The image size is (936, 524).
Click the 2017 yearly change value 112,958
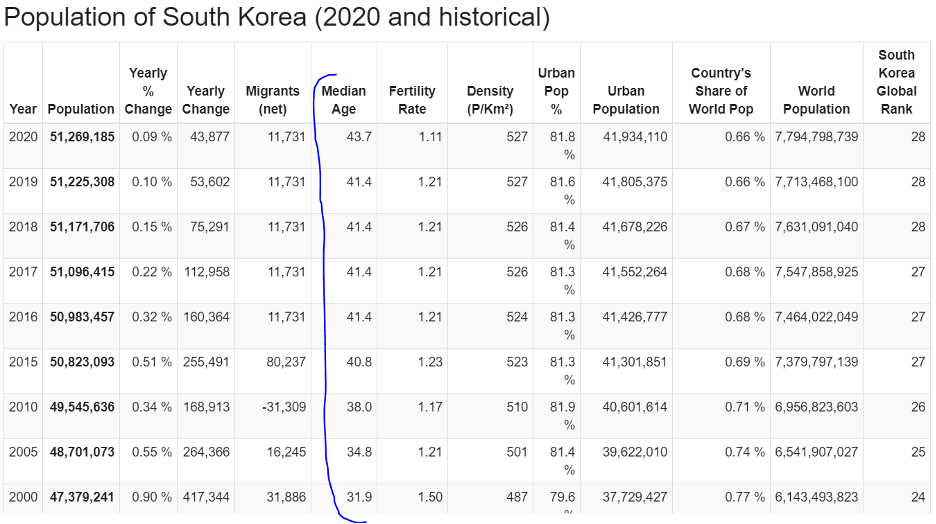pyautogui.click(x=207, y=272)
